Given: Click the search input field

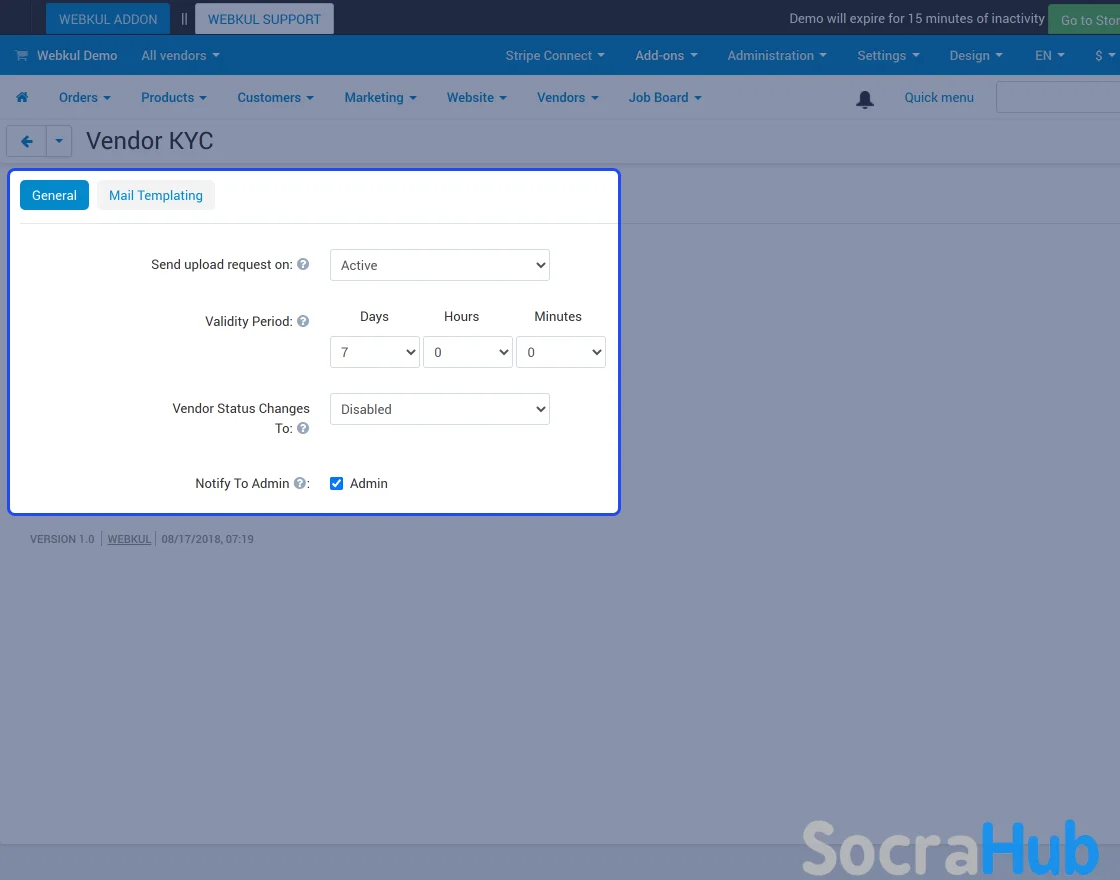Looking at the screenshot, I should (1057, 98).
